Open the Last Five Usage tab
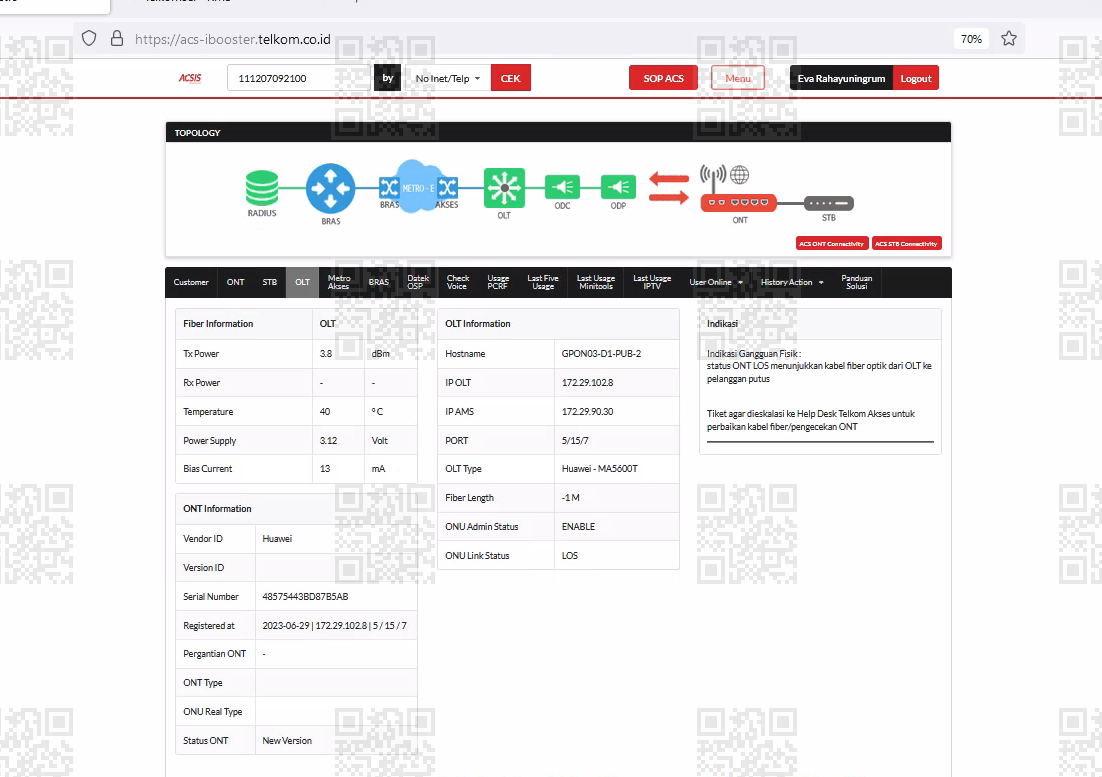This screenshot has height=777, width=1102. (543, 282)
